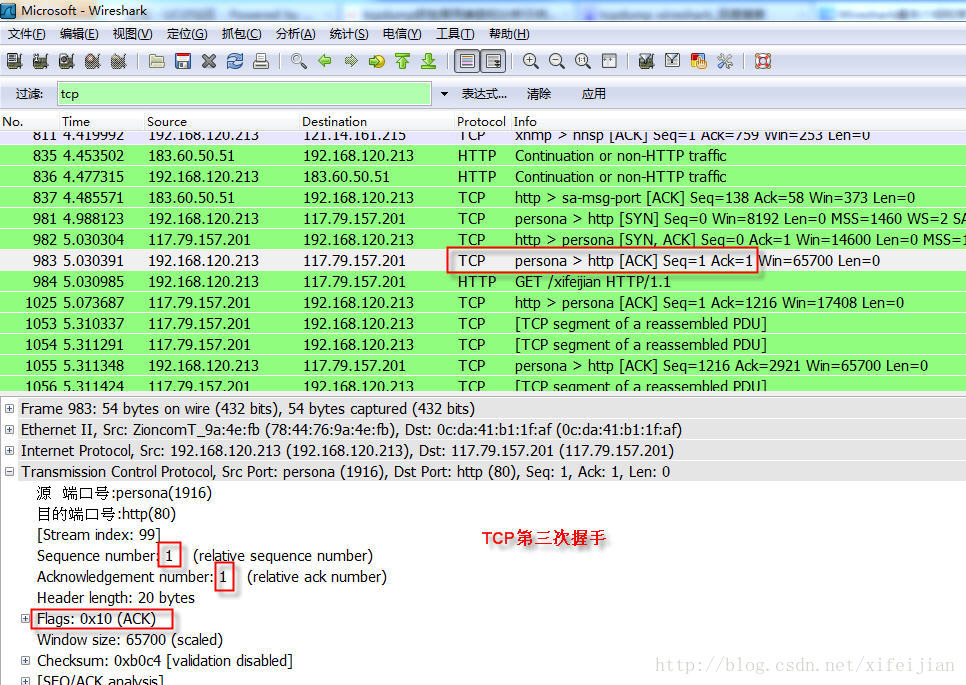The image size is (966, 685).
Task: Expand the Internet Protocol tree node
Action: 9,450
